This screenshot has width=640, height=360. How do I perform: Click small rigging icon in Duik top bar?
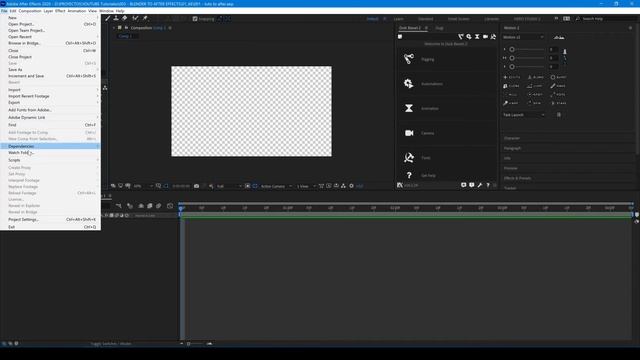[461, 37]
